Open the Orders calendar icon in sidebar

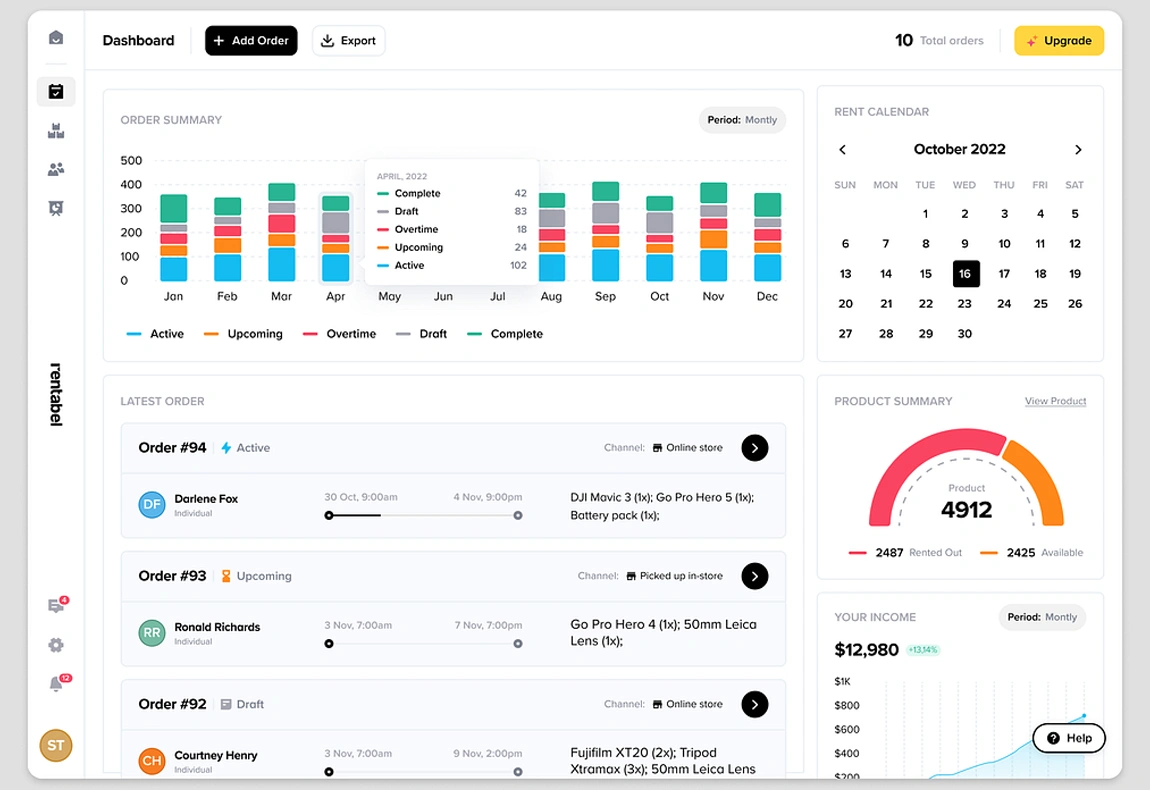pyautogui.click(x=56, y=91)
